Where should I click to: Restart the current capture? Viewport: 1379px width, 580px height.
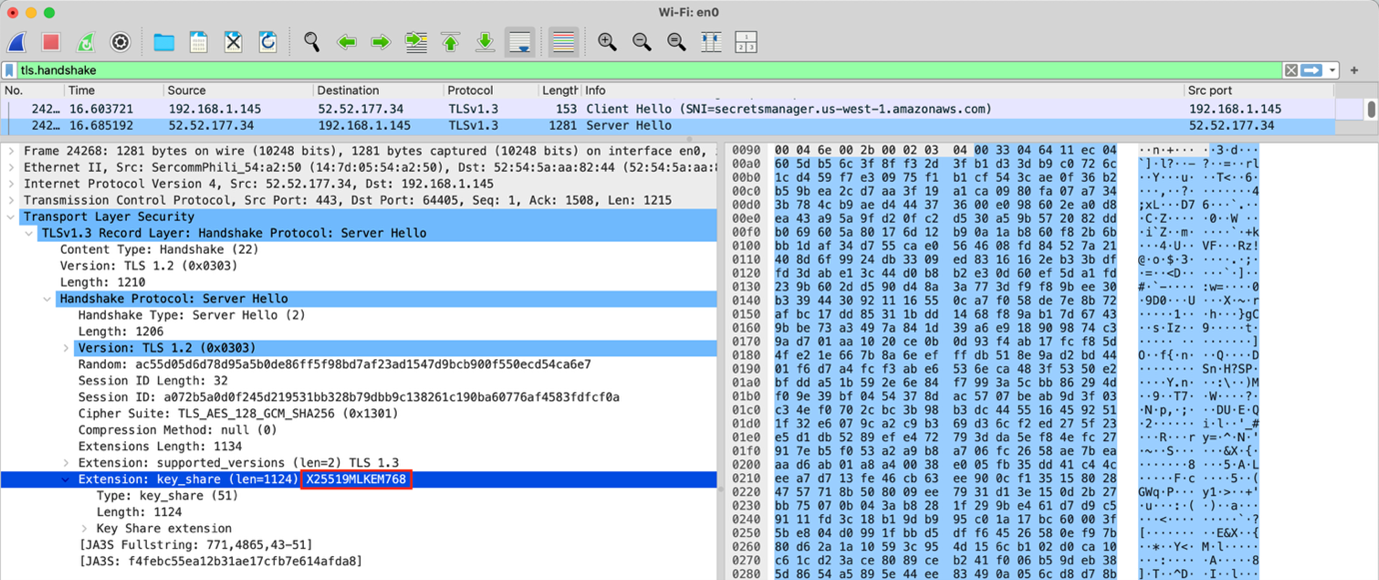(x=86, y=41)
